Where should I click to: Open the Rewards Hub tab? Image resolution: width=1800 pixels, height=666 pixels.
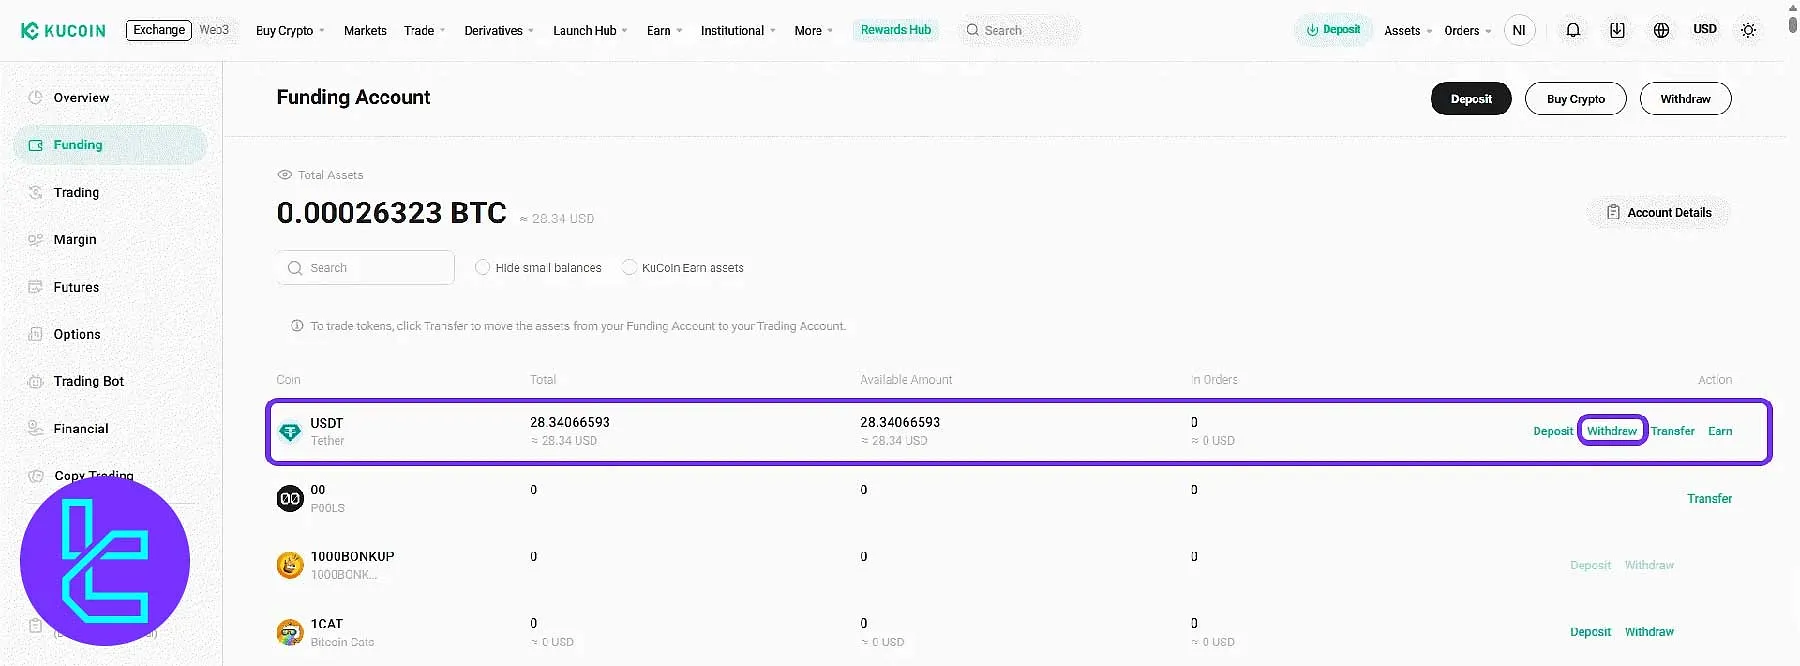point(895,30)
